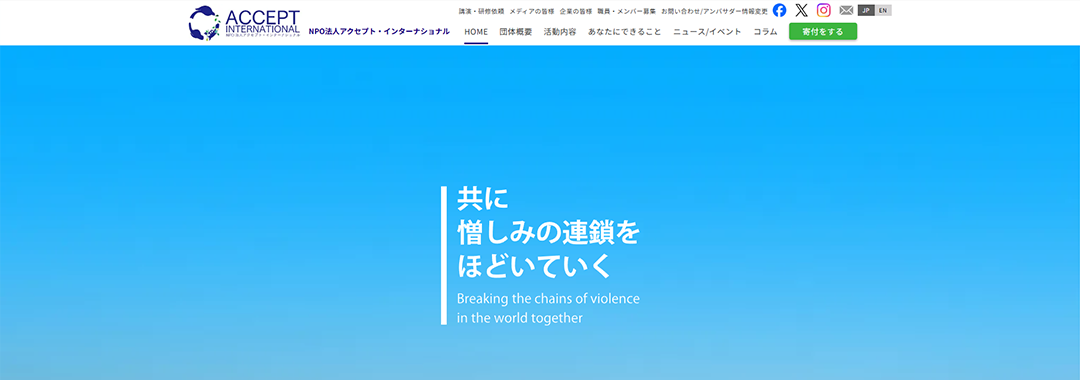Viewport: 1080px width, 380px height.
Task: Open the X (Twitter) icon
Action: coord(801,10)
